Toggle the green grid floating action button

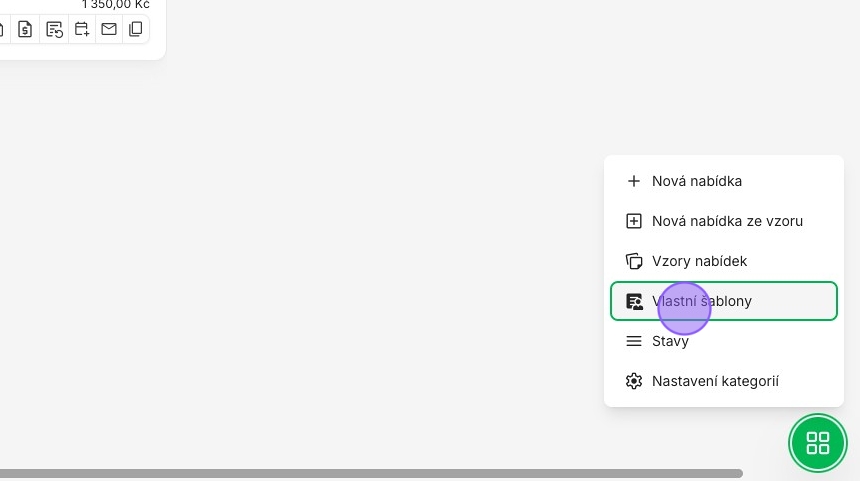tap(818, 443)
